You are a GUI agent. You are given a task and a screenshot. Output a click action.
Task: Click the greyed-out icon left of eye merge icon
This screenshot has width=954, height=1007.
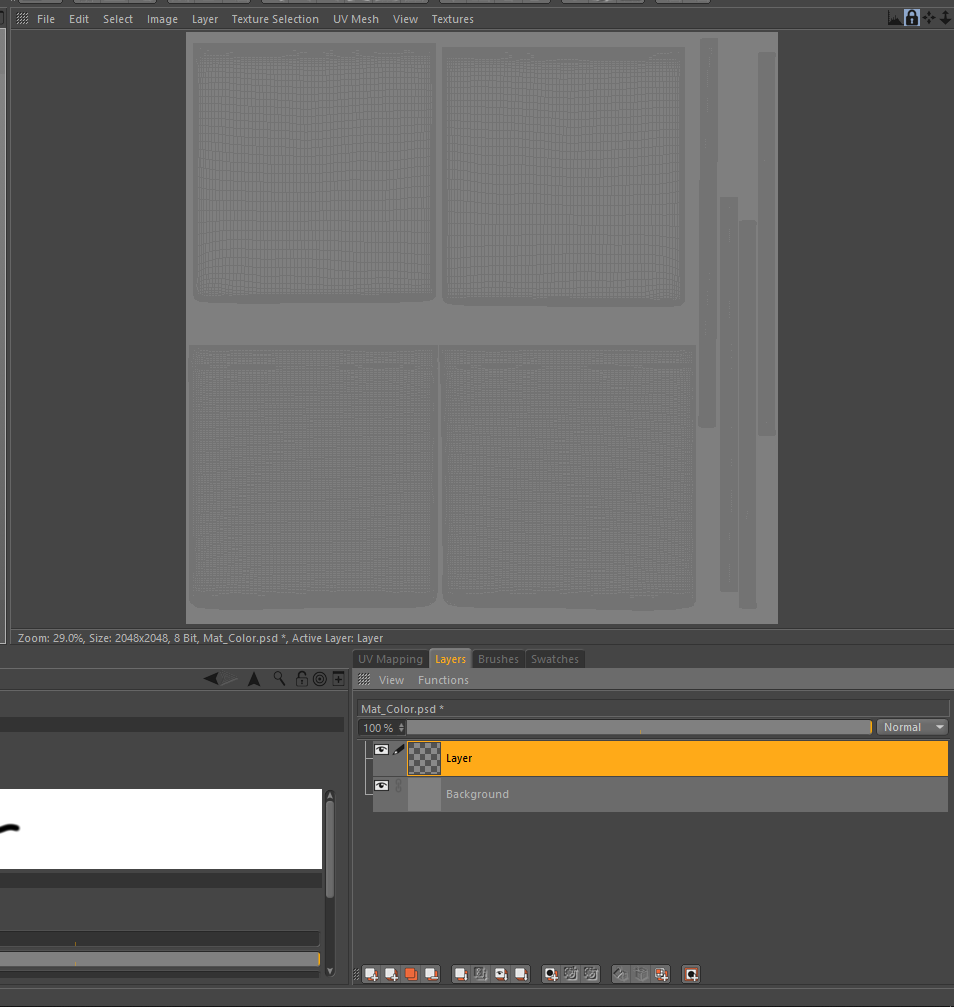(481, 974)
